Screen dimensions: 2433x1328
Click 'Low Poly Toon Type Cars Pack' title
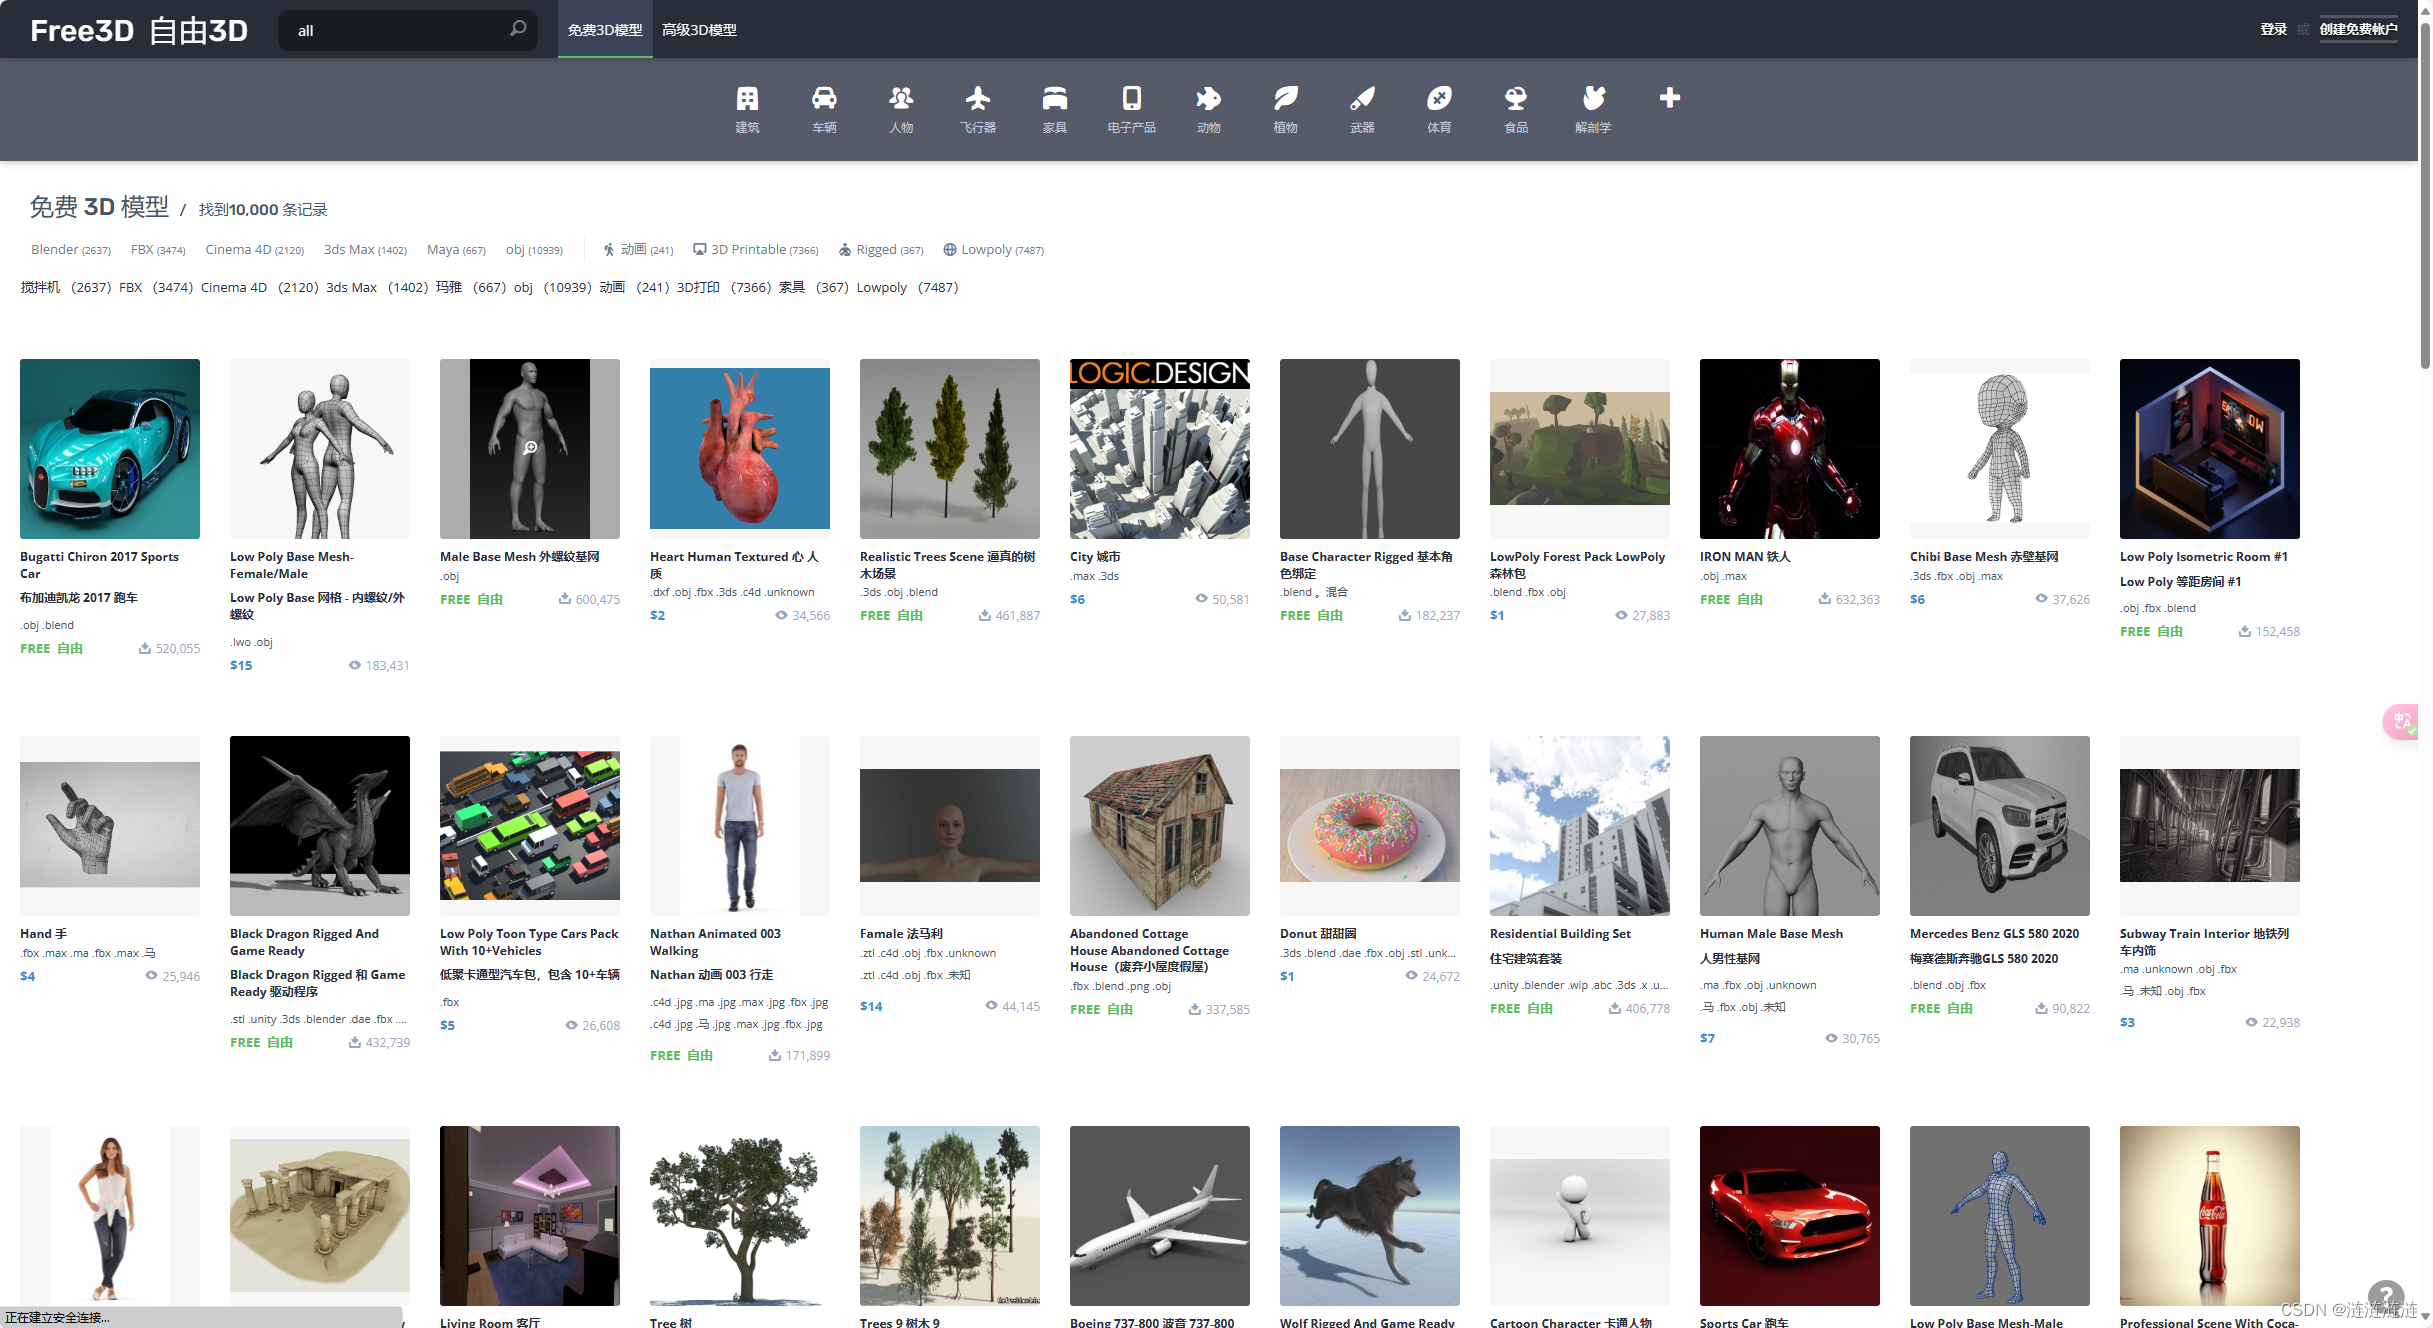[x=529, y=942]
